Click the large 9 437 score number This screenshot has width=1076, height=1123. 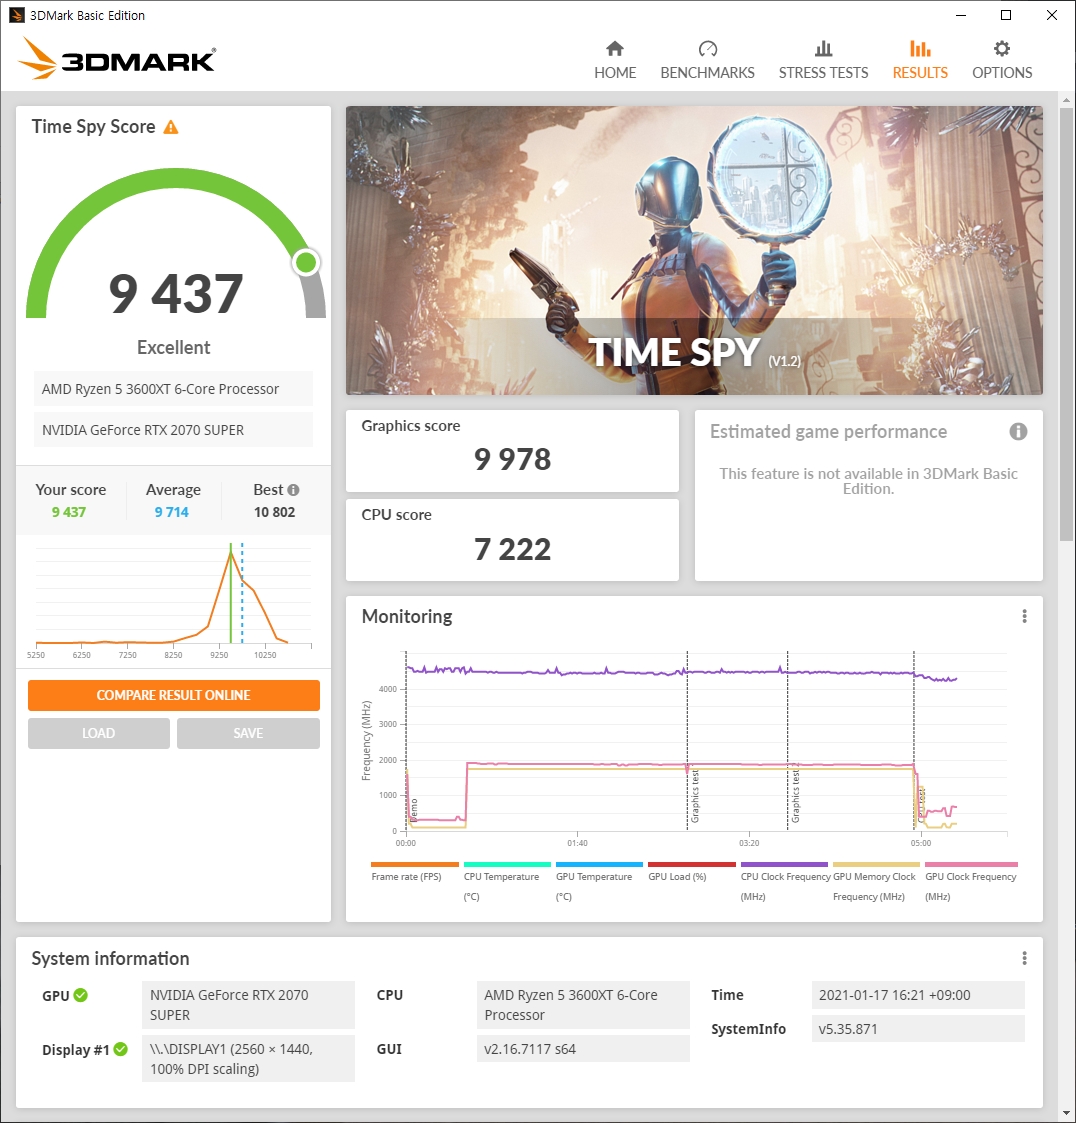pos(176,294)
